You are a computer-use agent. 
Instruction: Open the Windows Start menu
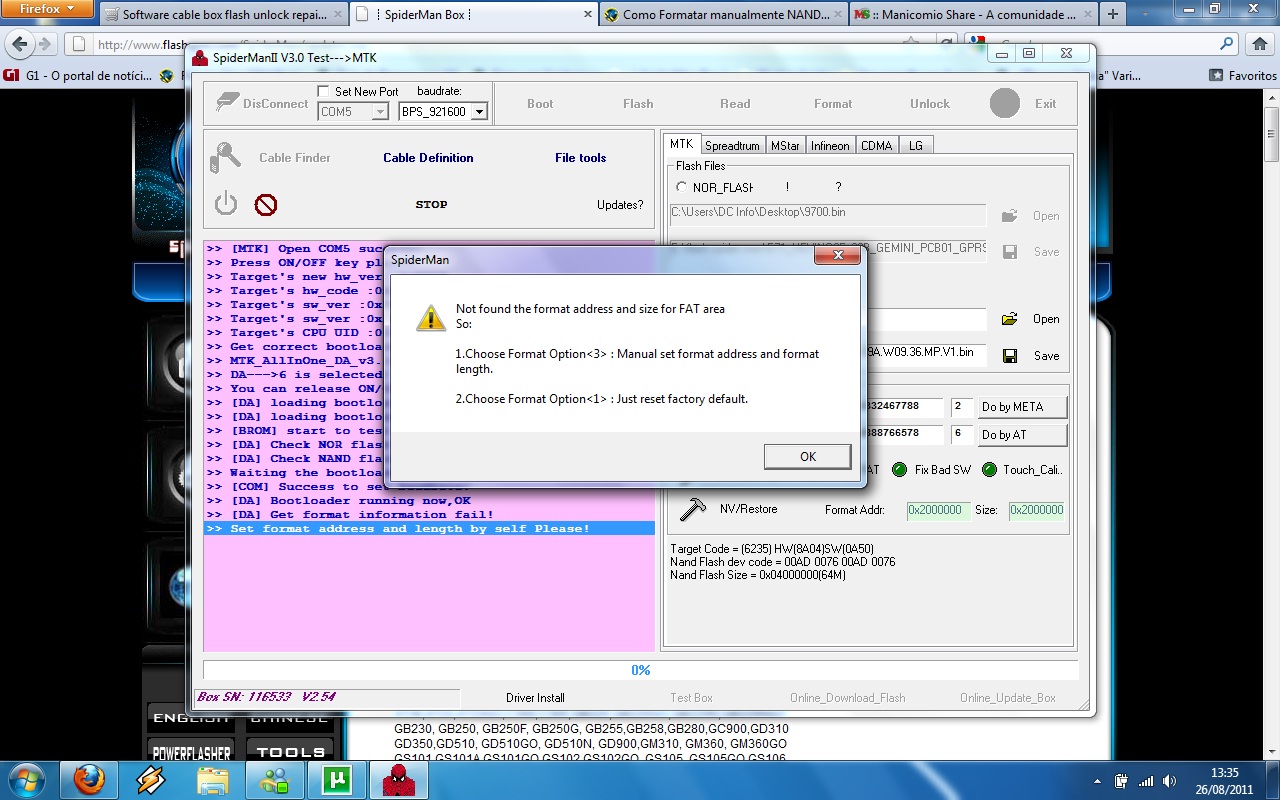27,779
